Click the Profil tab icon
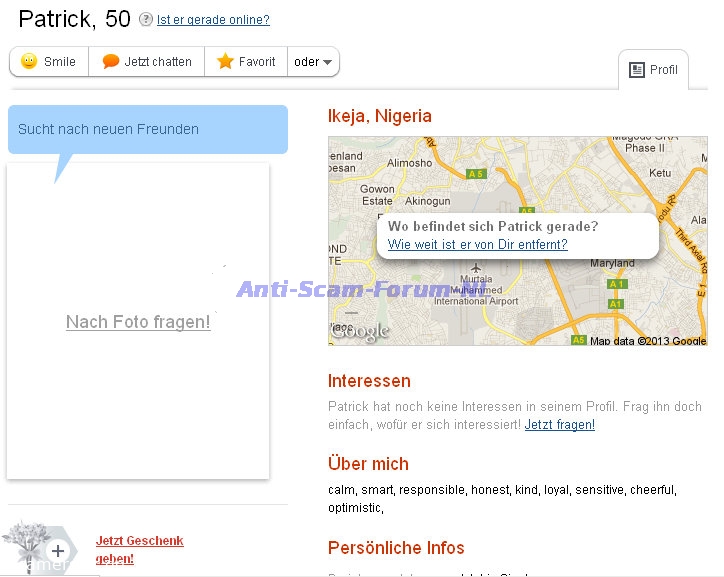The height and width of the screenshot is (577, 724). coord(637,70)
